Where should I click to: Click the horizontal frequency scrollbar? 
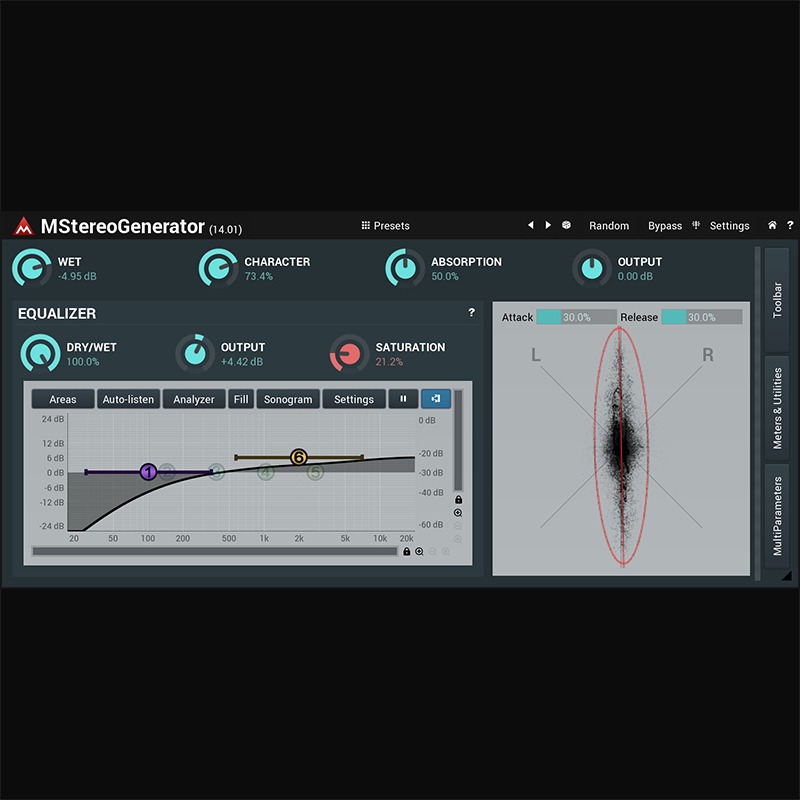(215, 552)
